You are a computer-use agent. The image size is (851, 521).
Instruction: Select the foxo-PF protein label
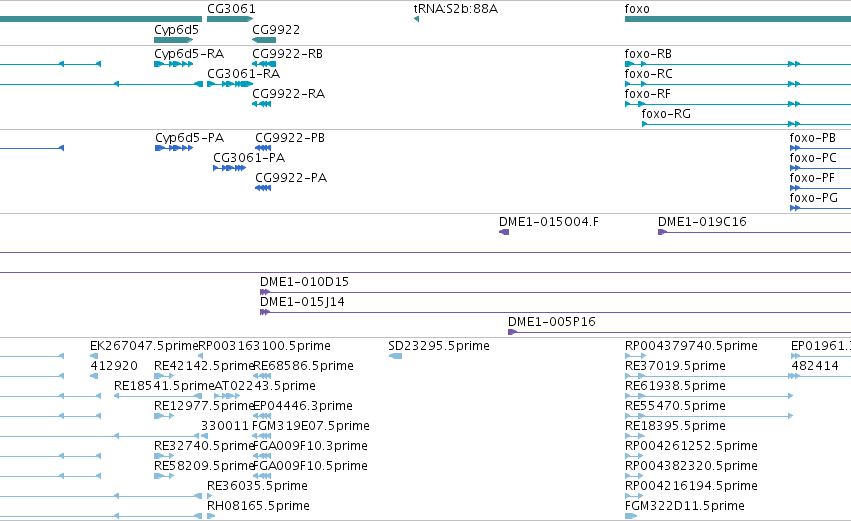pos(812,178)
